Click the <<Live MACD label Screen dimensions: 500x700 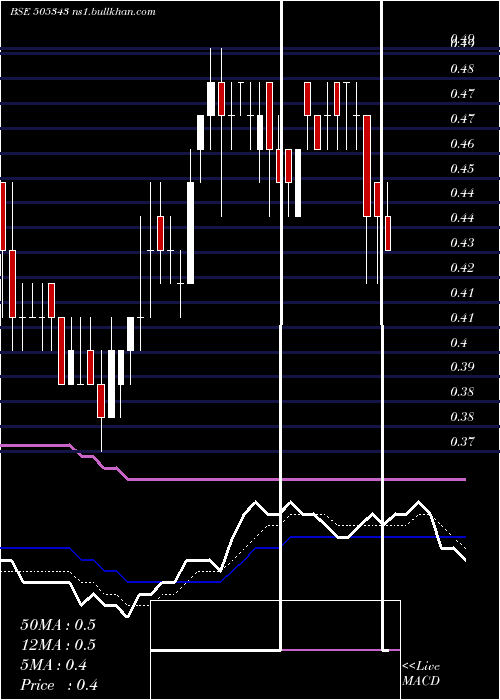pos(421,674)
